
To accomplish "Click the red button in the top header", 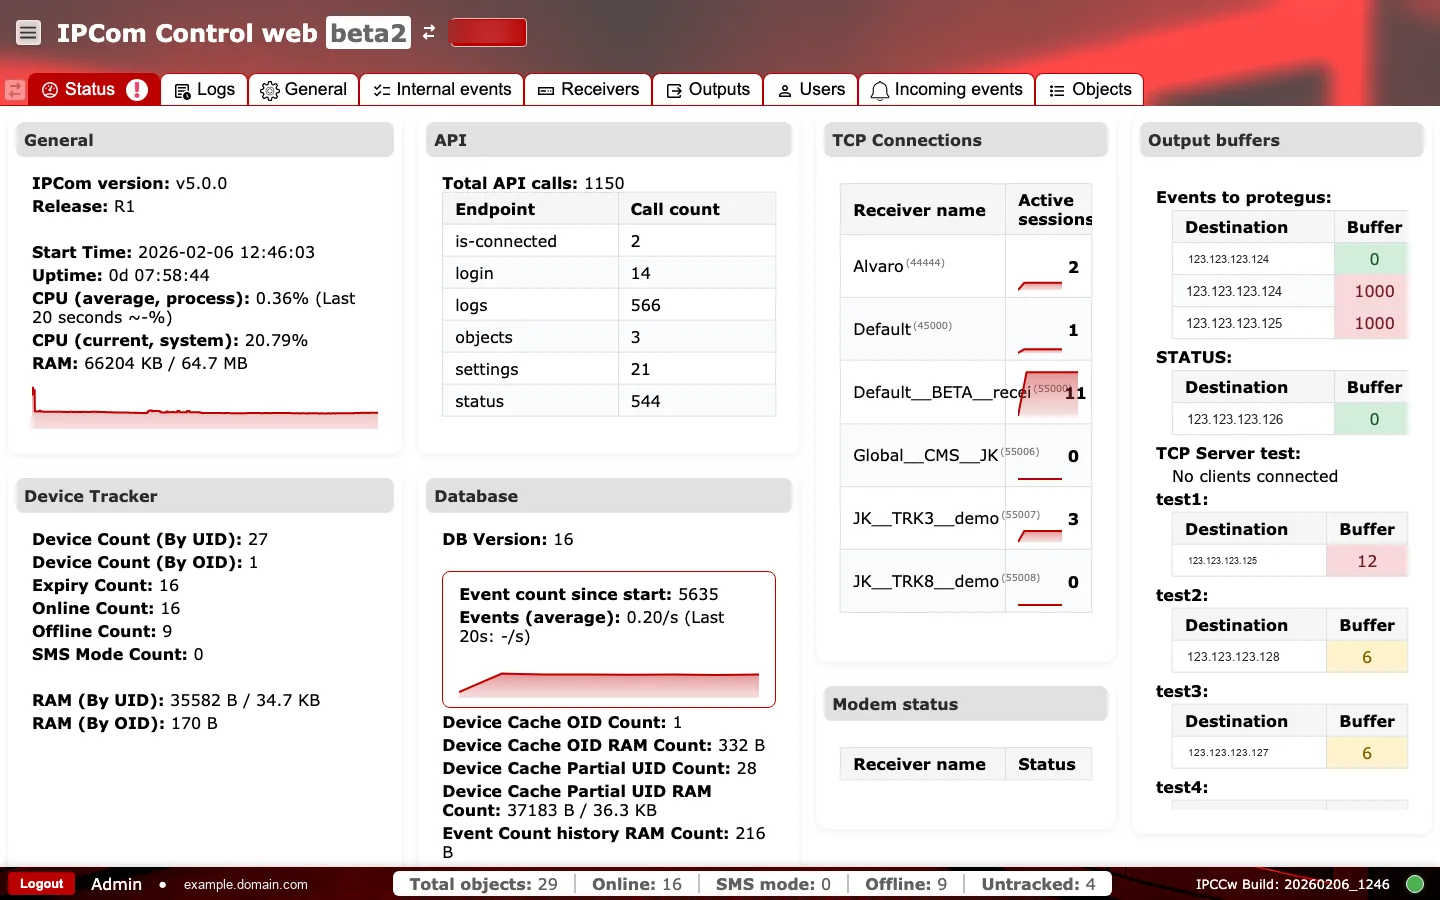I will point(488,32).
